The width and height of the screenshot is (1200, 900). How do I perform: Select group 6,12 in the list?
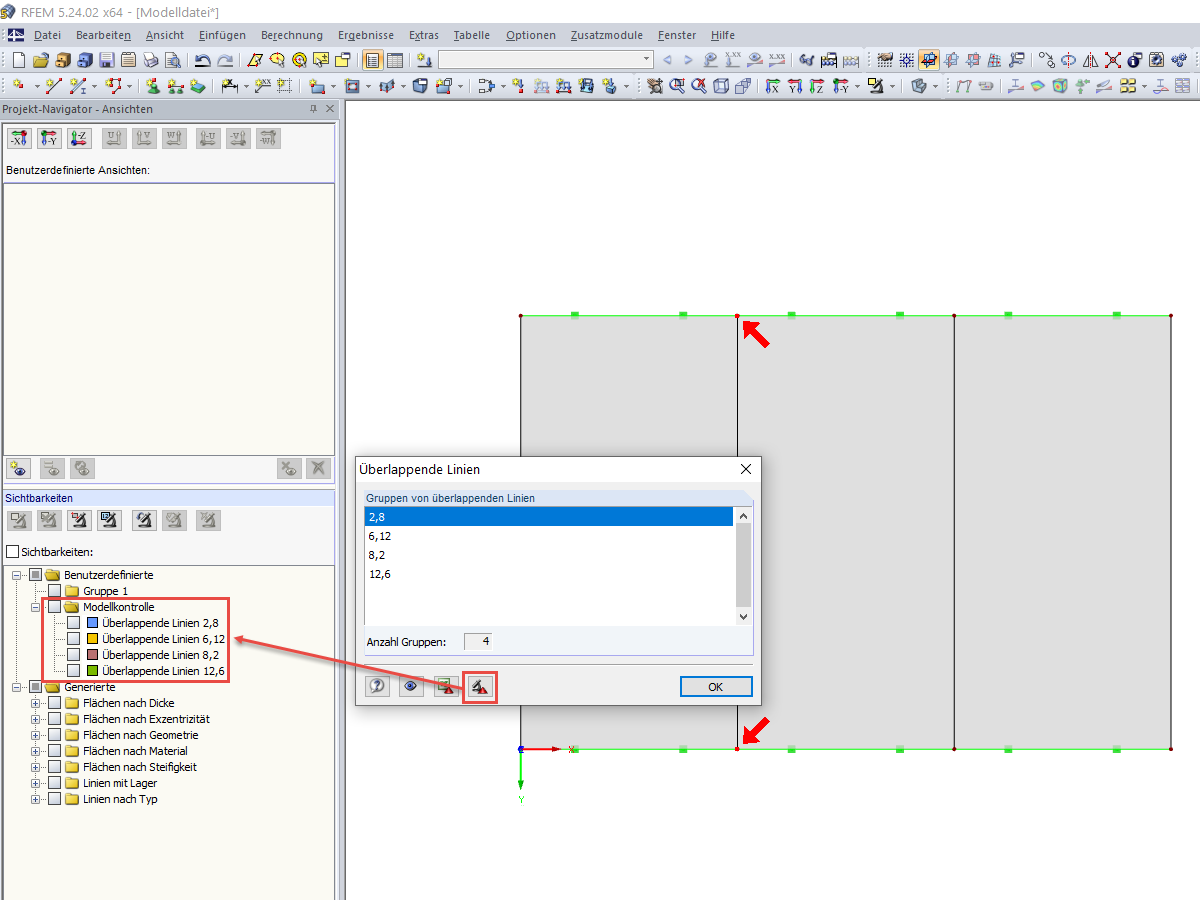click(549, 535)
